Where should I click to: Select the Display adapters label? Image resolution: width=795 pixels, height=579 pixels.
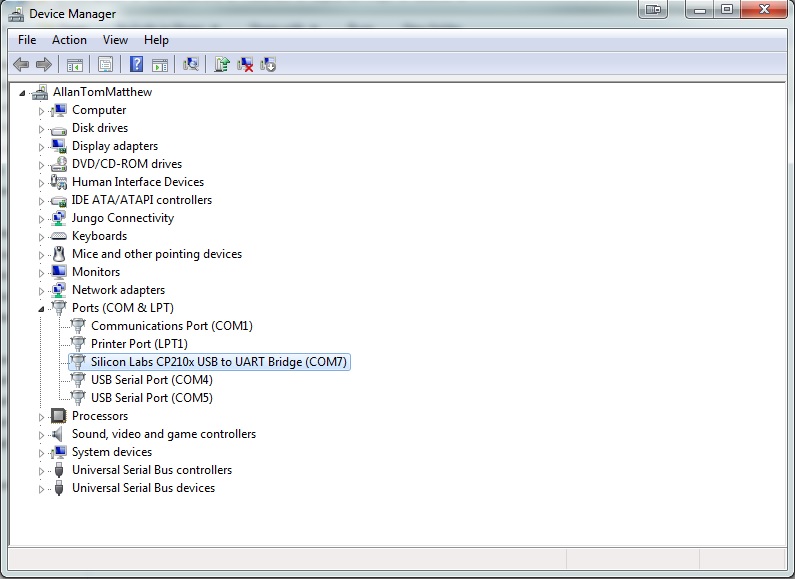click(115, 146)
